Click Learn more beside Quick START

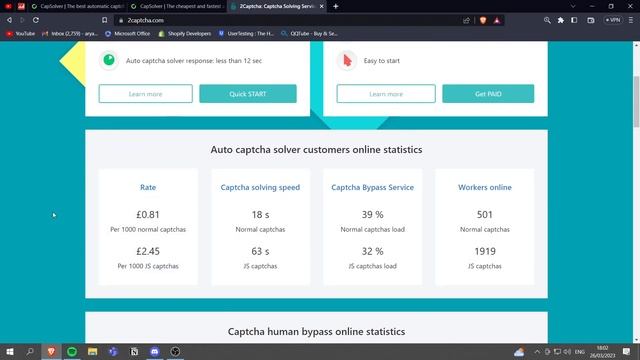point(145,94)
